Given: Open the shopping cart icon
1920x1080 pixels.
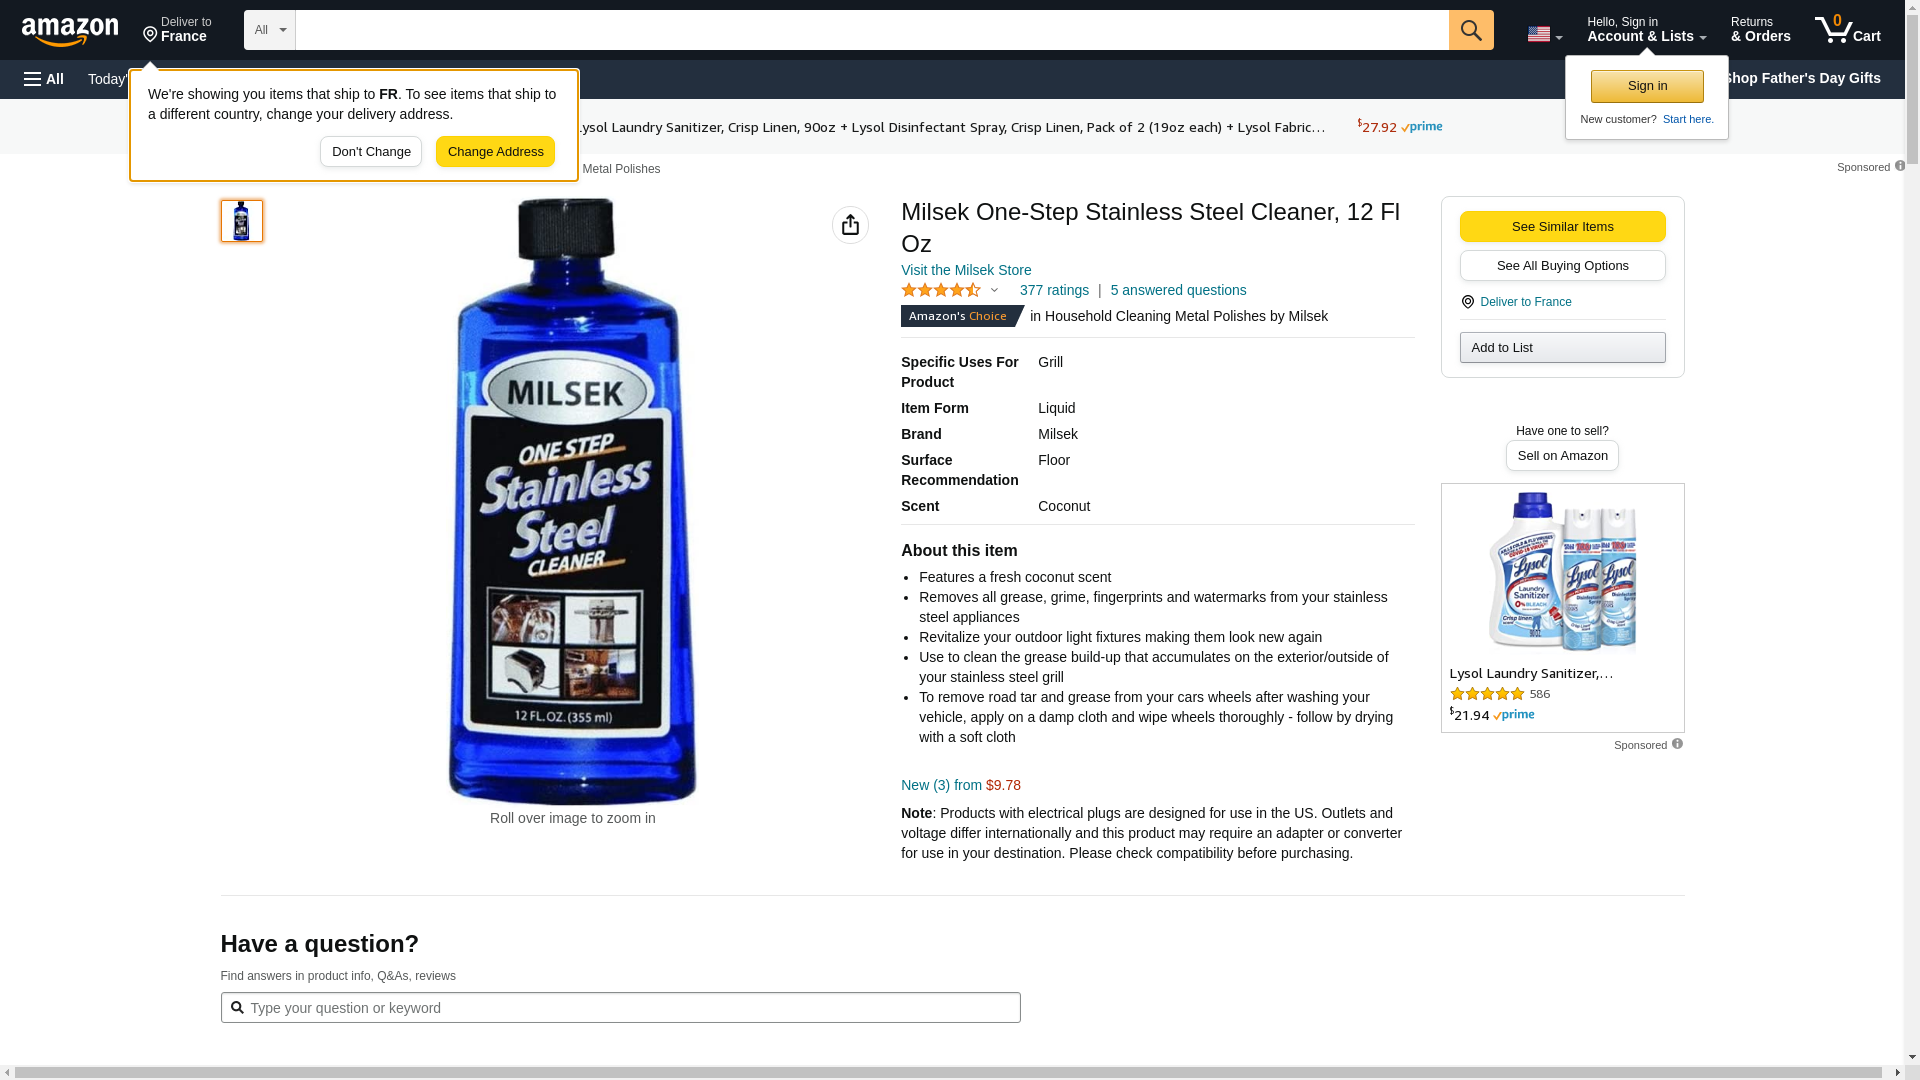Looking at the screenshot, I should (1846, 30).
